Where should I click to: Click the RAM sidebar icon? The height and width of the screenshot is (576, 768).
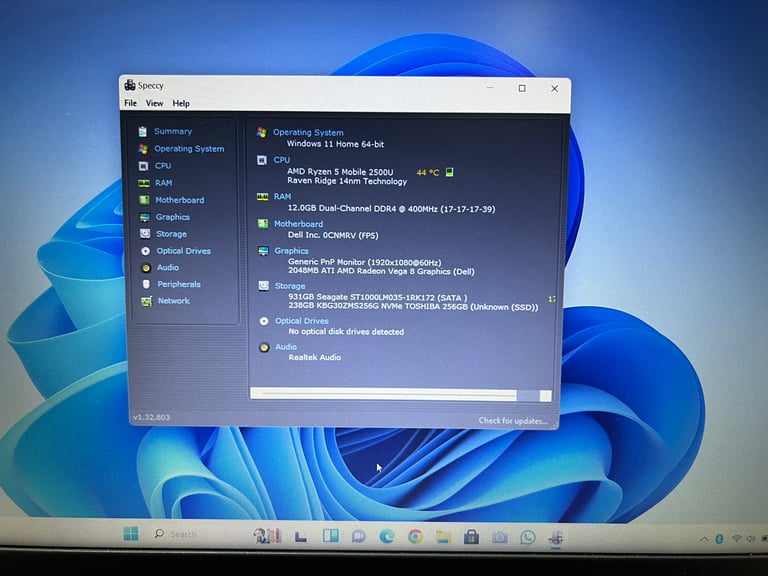point(144,183)
